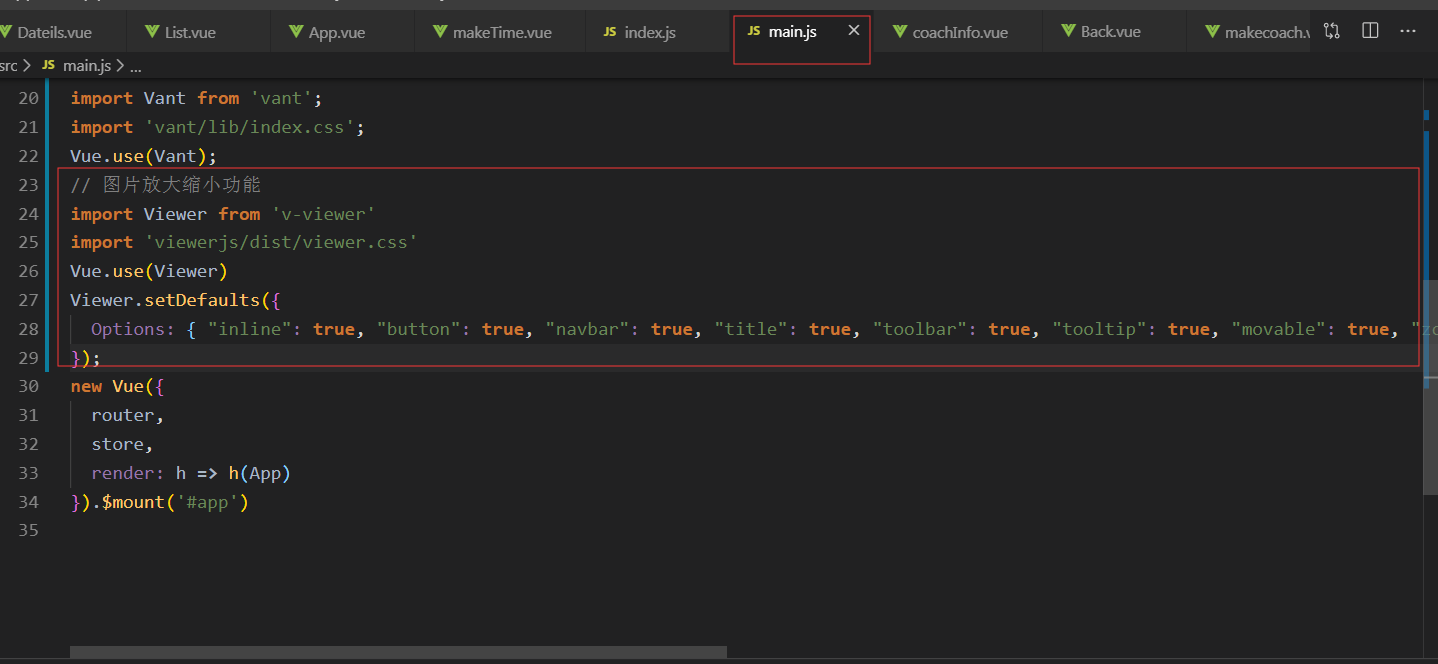Switch to the Dateils.vue tab
The width and height of the screenshot is (1438, 664).
[x=54, y=32]
